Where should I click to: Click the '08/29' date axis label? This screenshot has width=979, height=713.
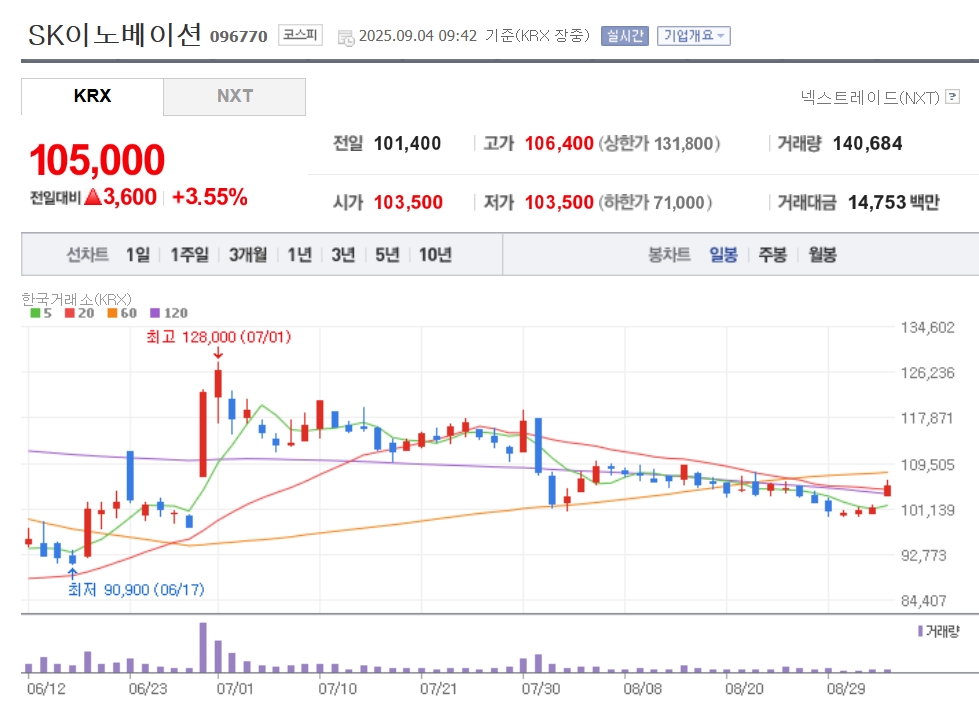846,689
